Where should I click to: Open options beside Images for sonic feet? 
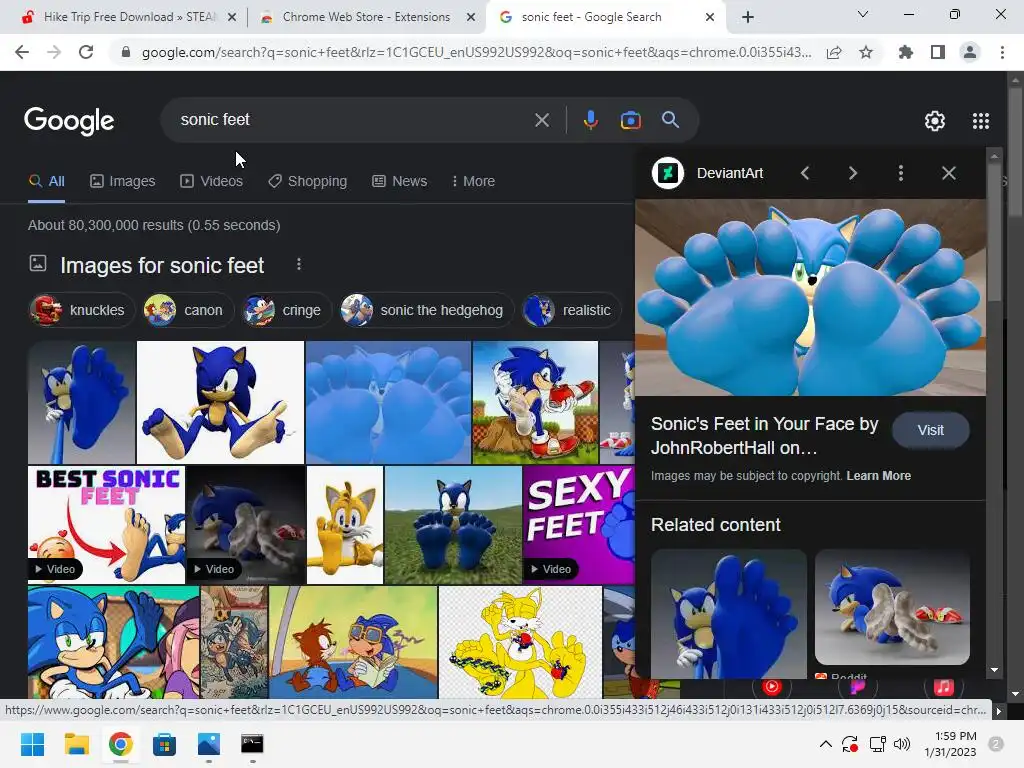coord(298,264)
